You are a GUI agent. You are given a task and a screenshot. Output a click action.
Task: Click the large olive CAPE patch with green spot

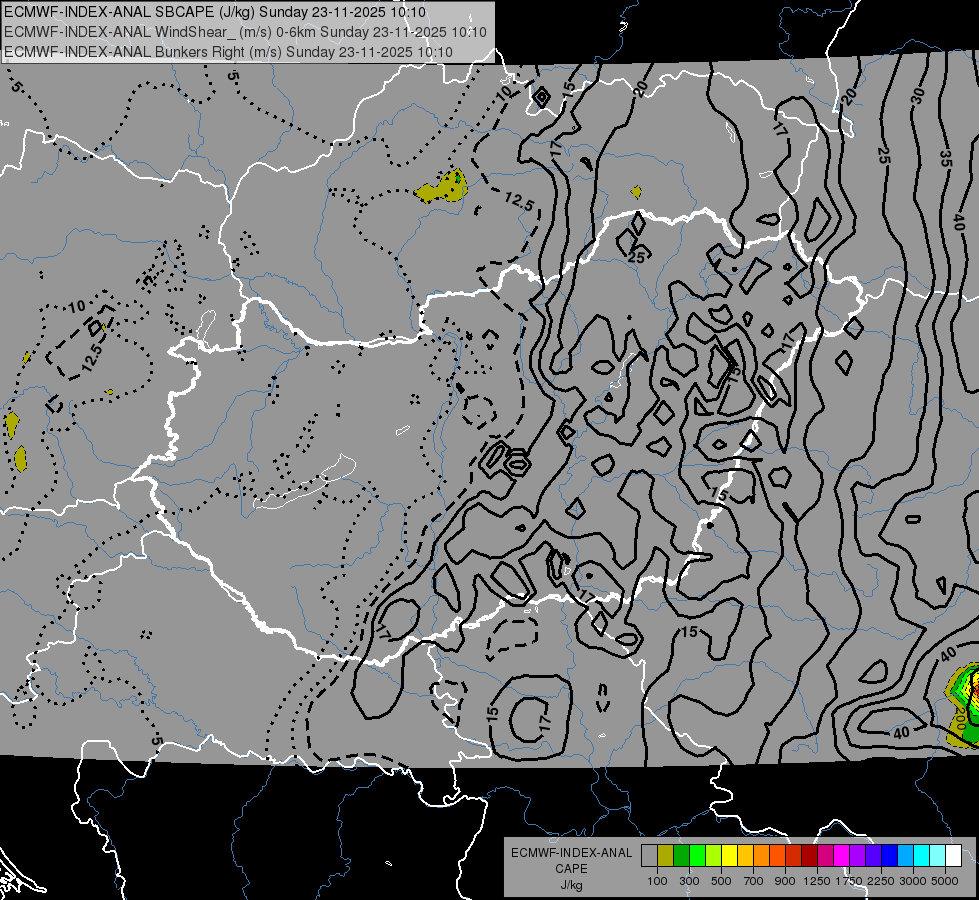[x=441, y=187]
